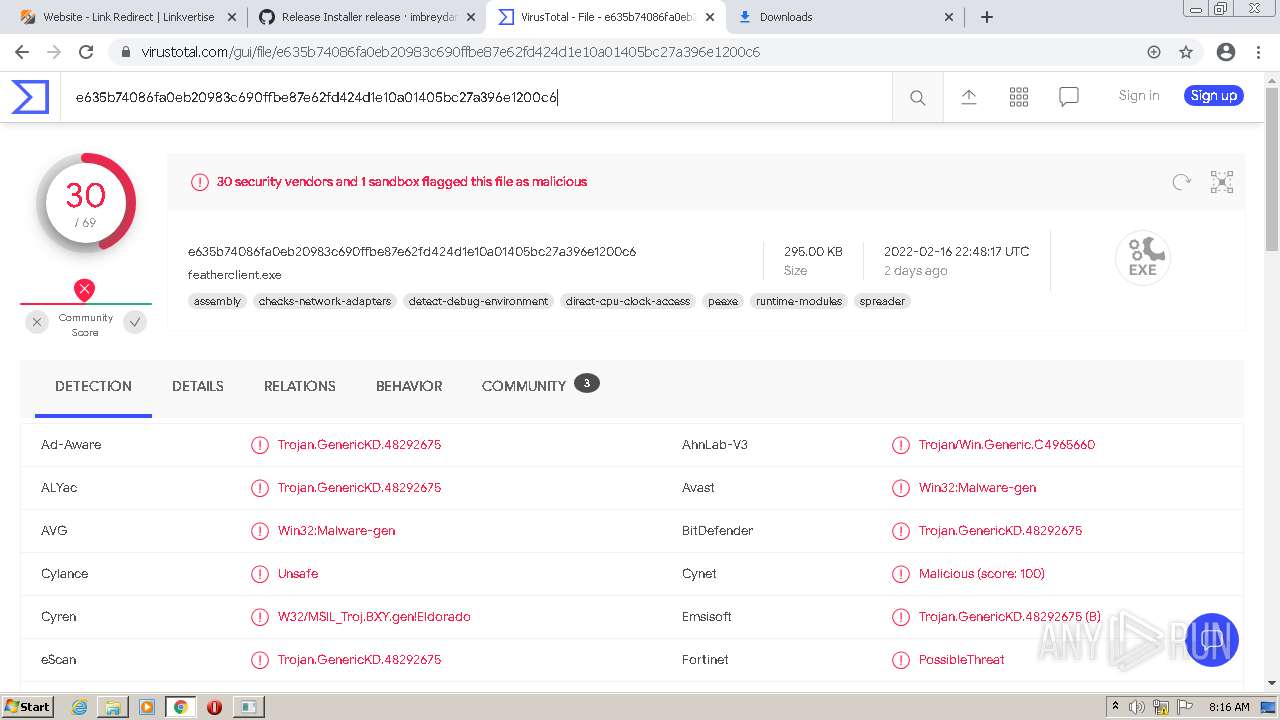Click the VirusTotal hash search field
This screenshot has width=1280, height=720.
tap(476, 97)
